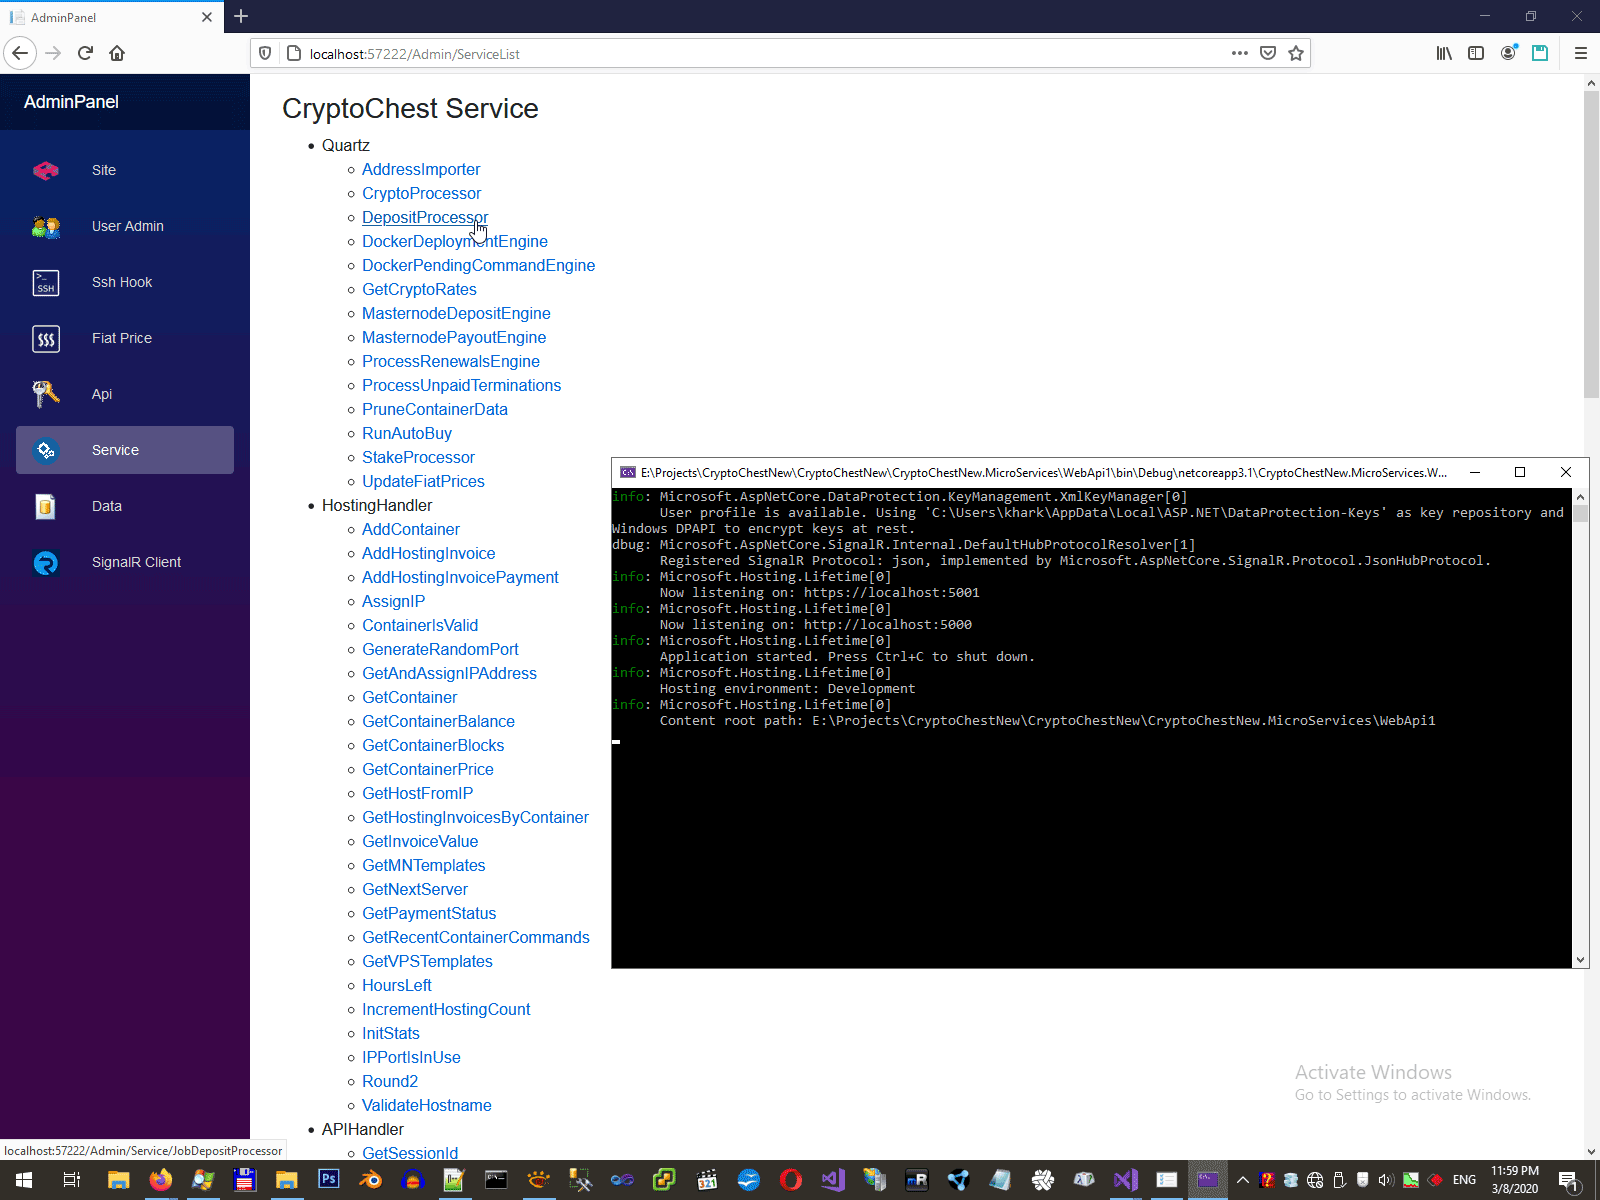This screenshot has width=1600, height=1200.
Task: Open Windows notification center
Action: point(1569,1180)
